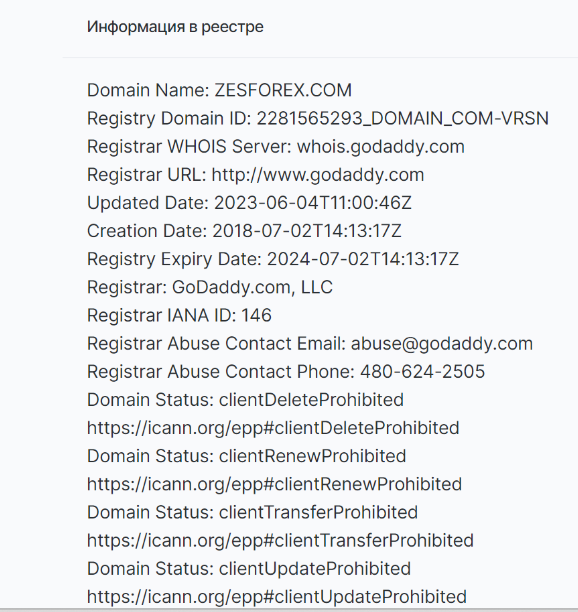
Task: Open the icann.org/epp#clientRenewProhibited link
Action: (x=274, y=484)
